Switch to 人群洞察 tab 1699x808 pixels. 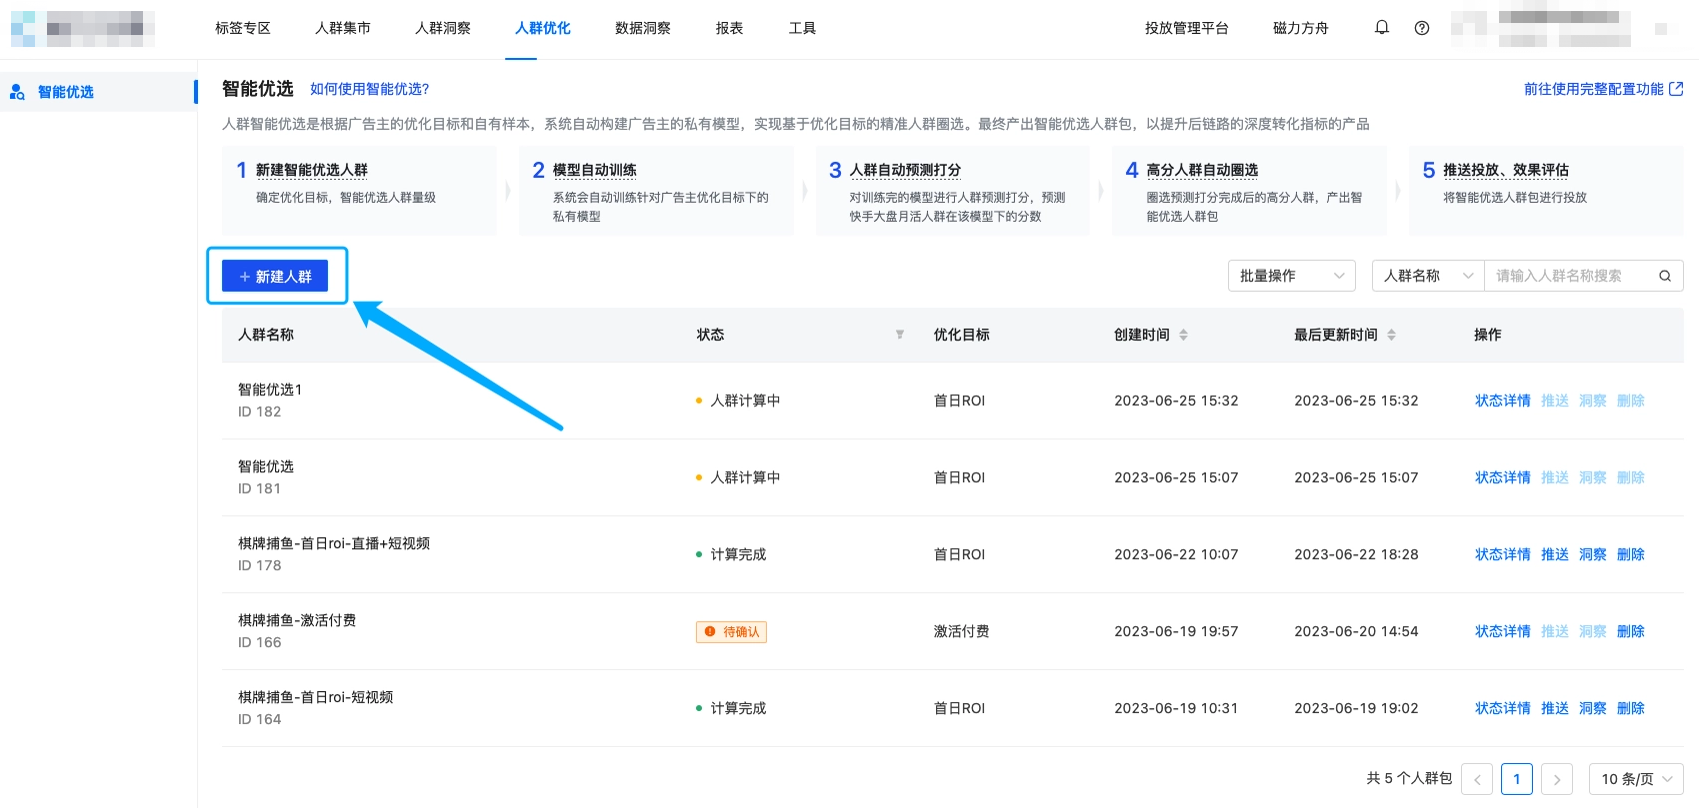pyautogui.click(x=443, y=28)
